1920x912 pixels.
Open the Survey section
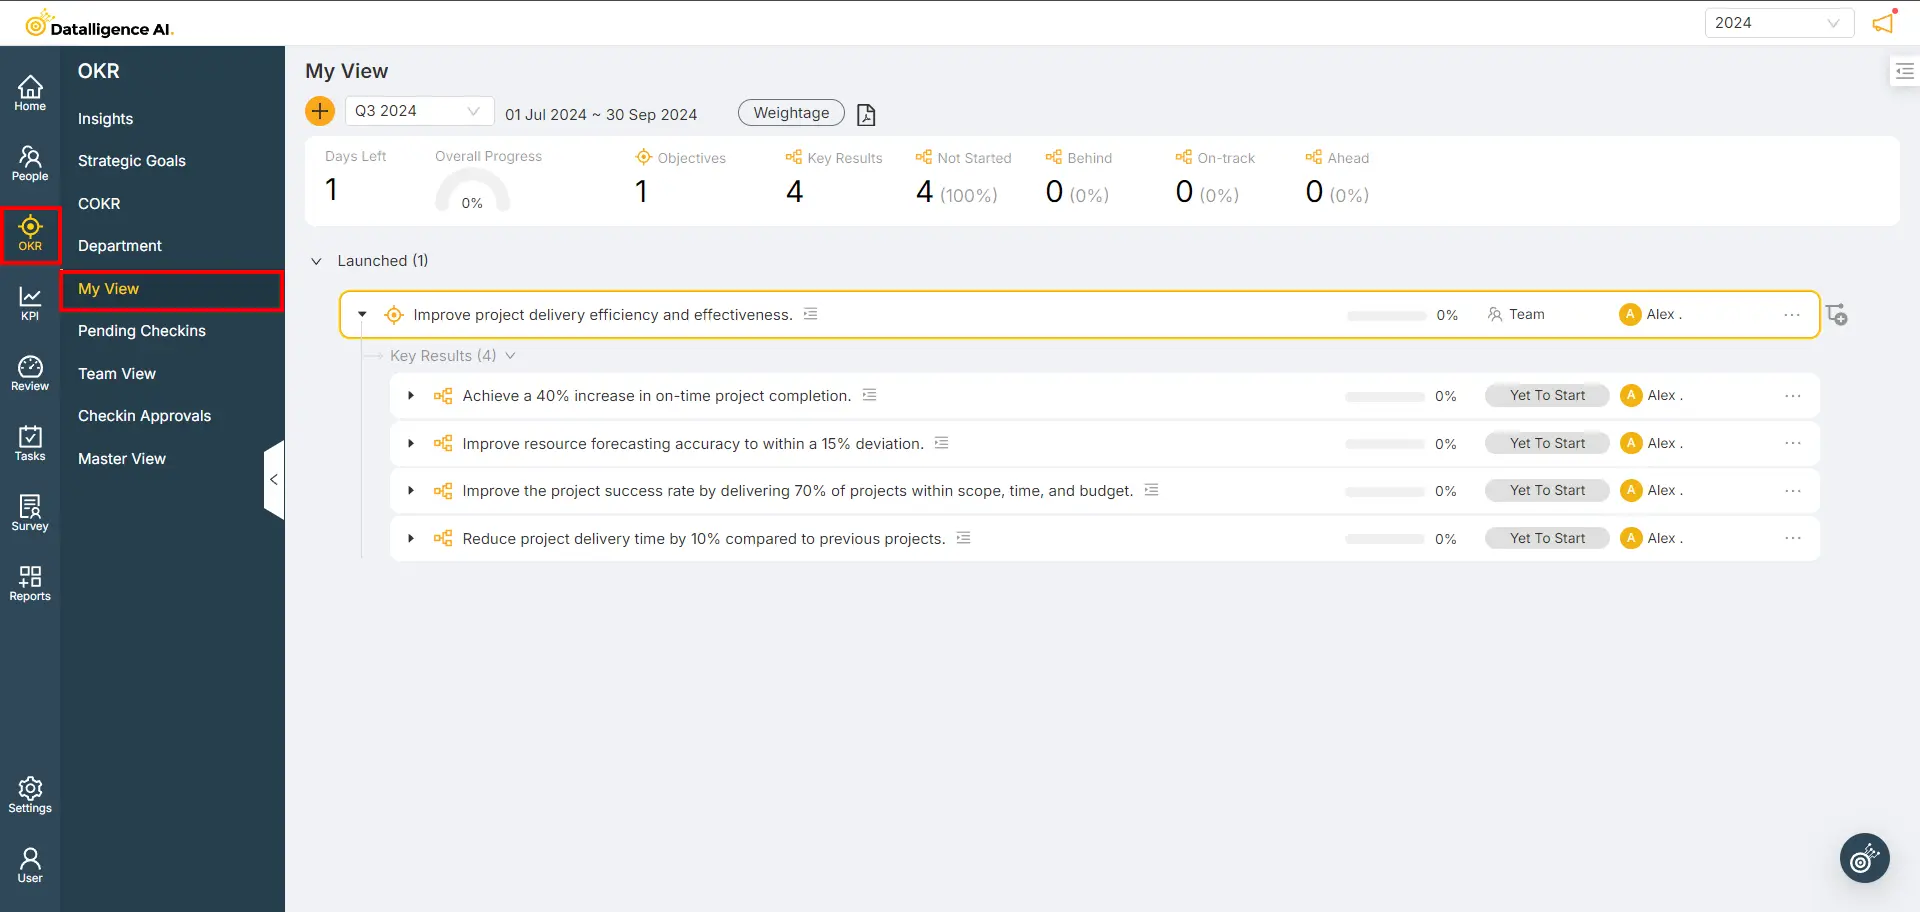tap(29, 512)
